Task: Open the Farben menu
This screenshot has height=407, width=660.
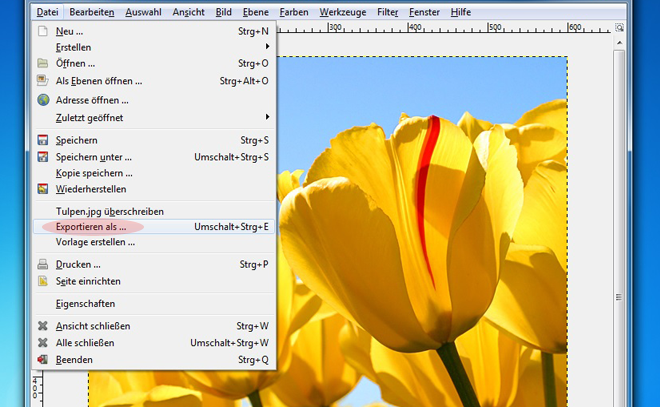Action: (x=293, y=12)
